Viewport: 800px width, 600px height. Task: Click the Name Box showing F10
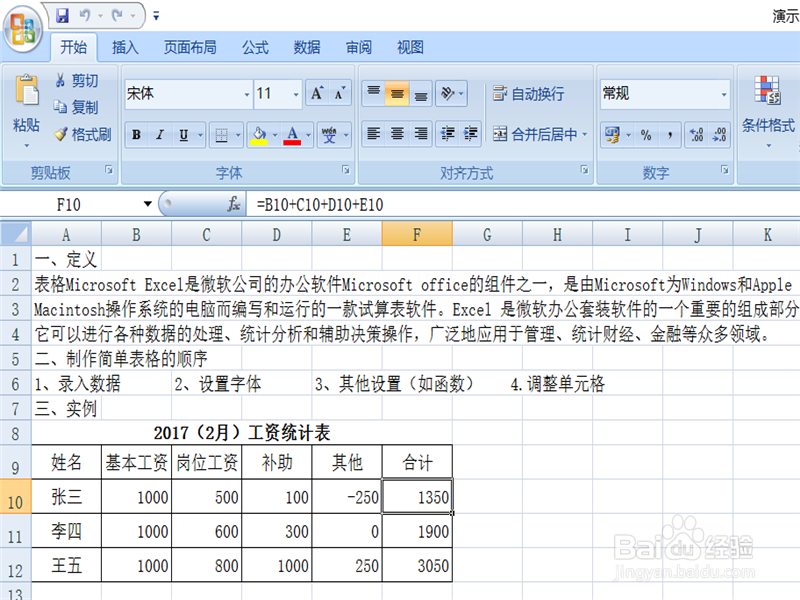[x=69, y=205]
